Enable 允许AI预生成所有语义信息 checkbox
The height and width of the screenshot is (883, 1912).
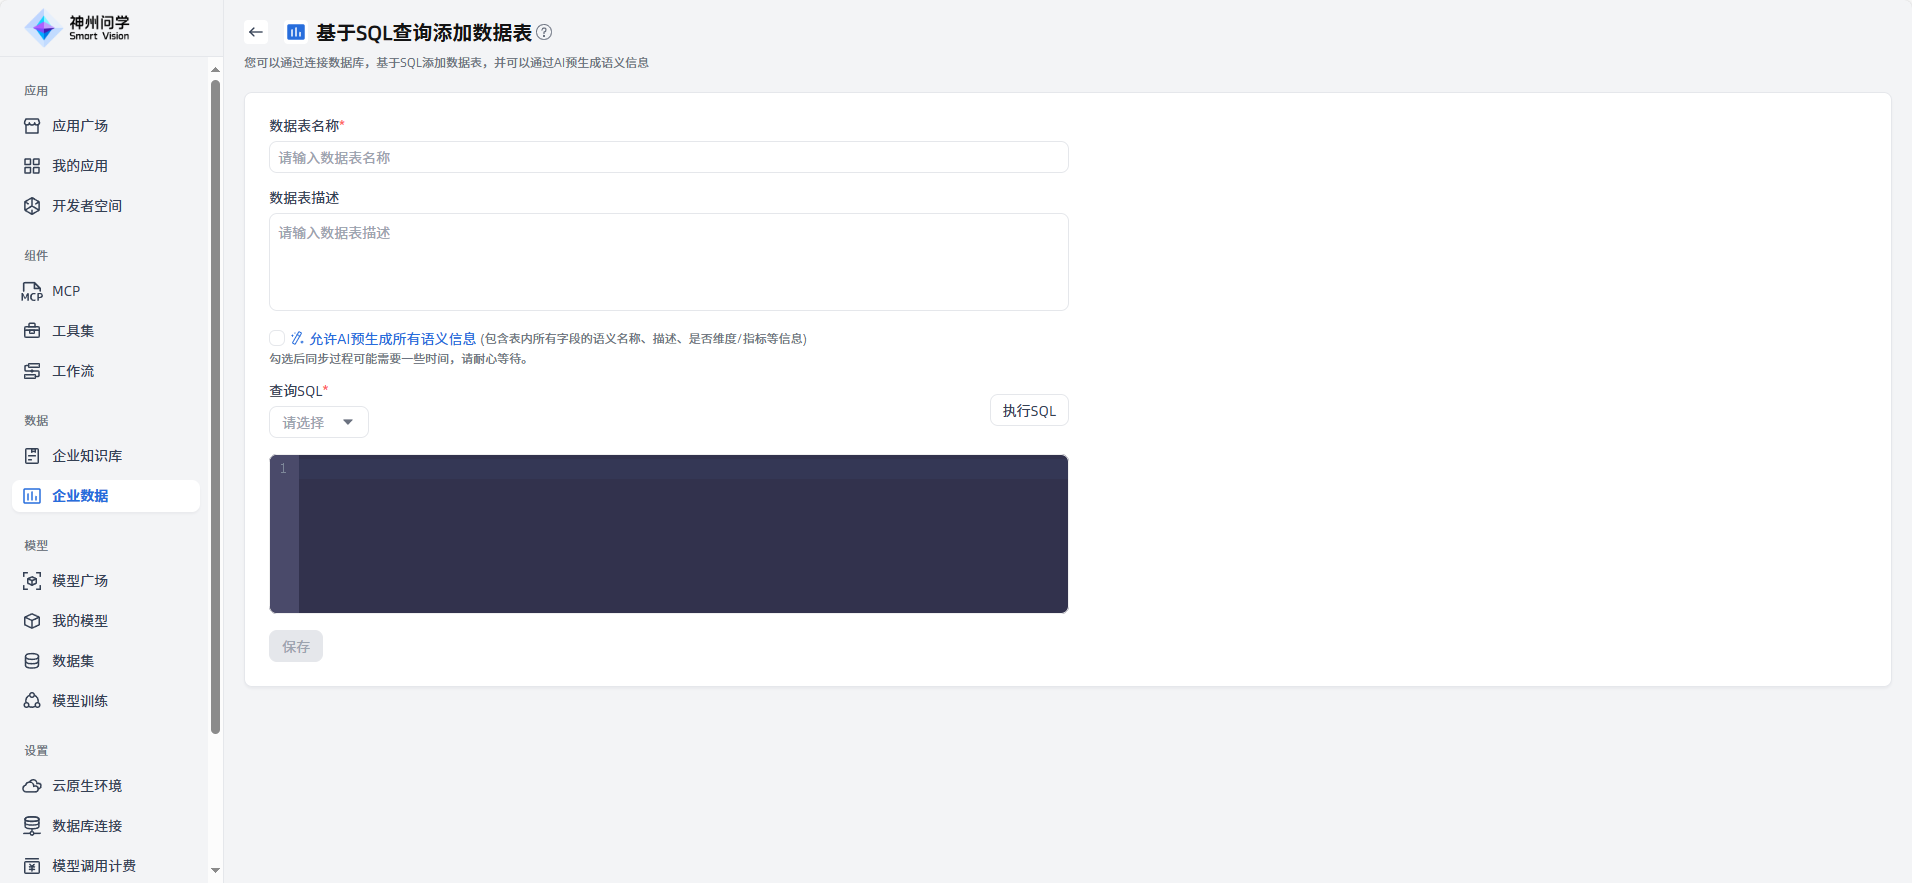tap(277, 338)
